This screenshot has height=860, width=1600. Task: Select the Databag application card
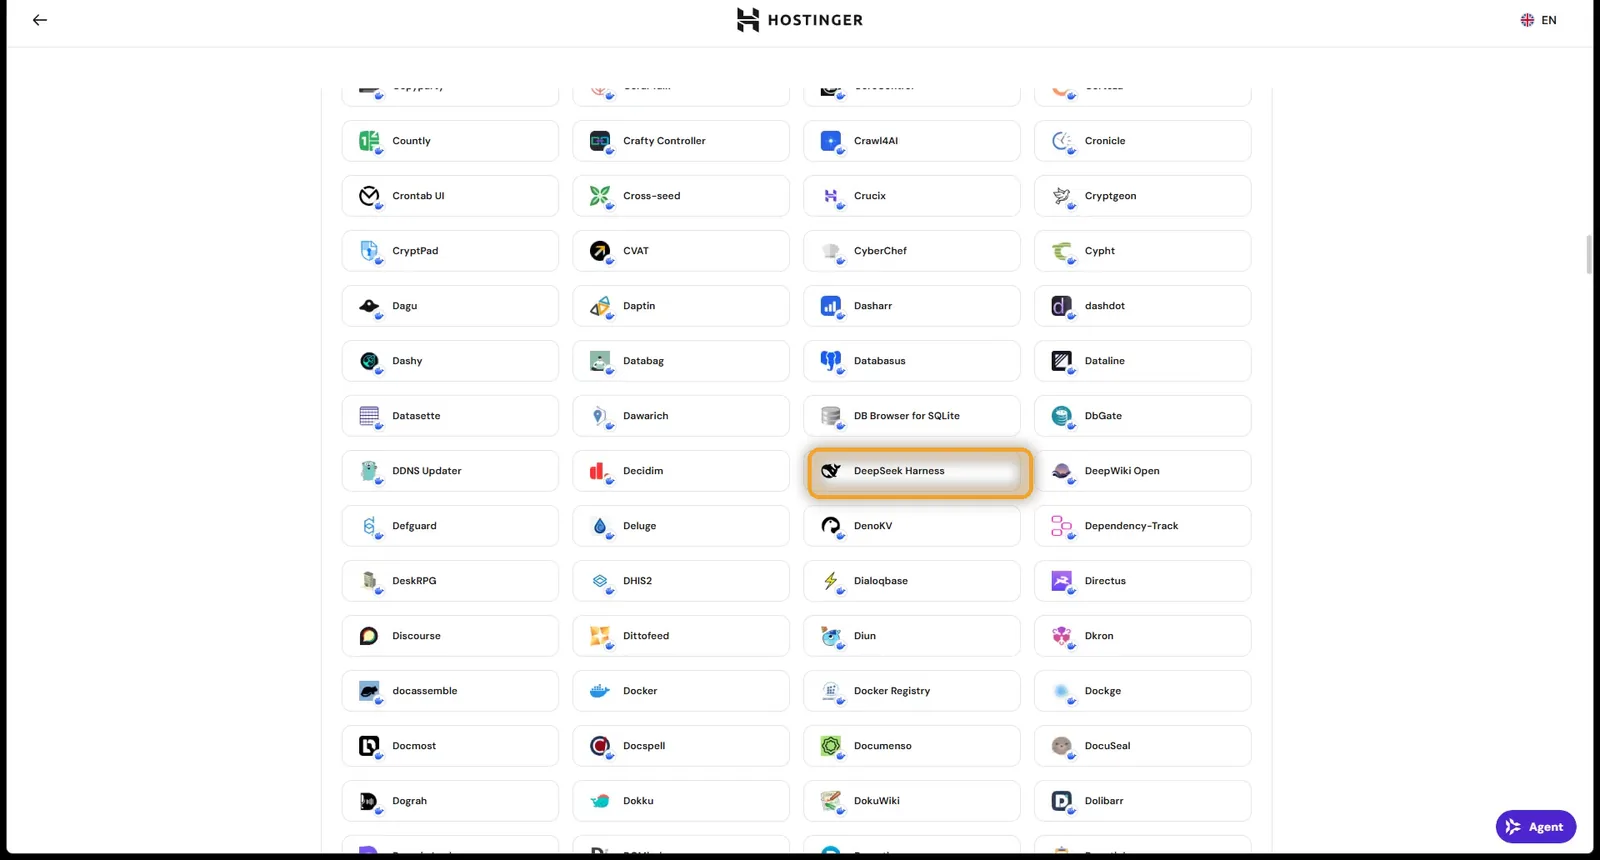681,361
